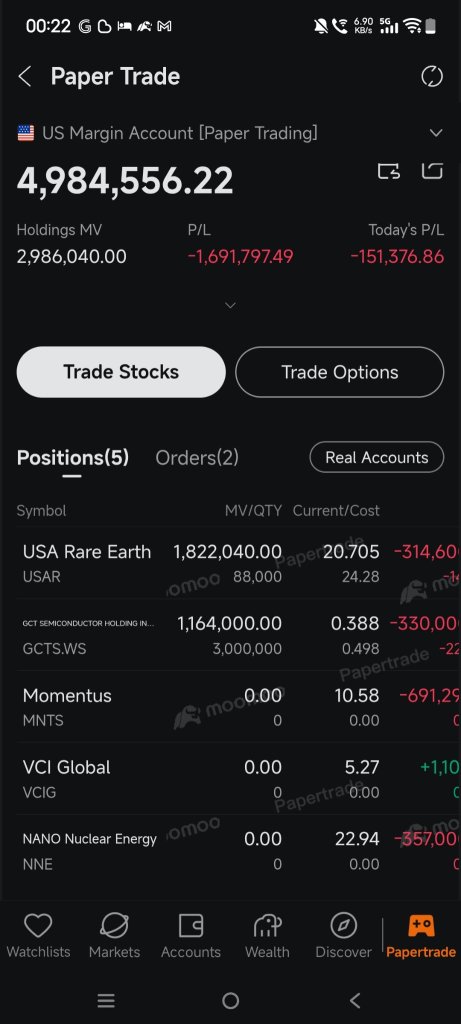461x1024 pixels.
Task: Go back using the header arrow
Action: click(x=25, y=76)
